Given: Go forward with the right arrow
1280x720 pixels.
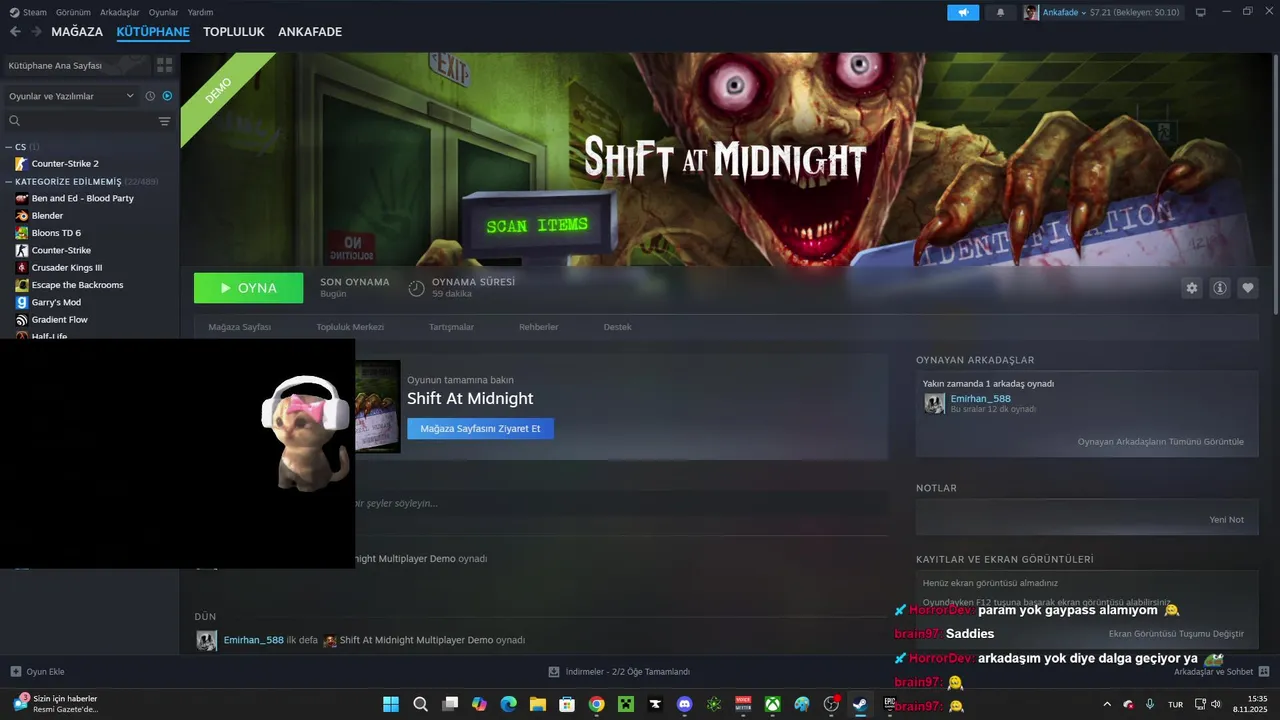Looking at the screenshot, I should [37, 32].
